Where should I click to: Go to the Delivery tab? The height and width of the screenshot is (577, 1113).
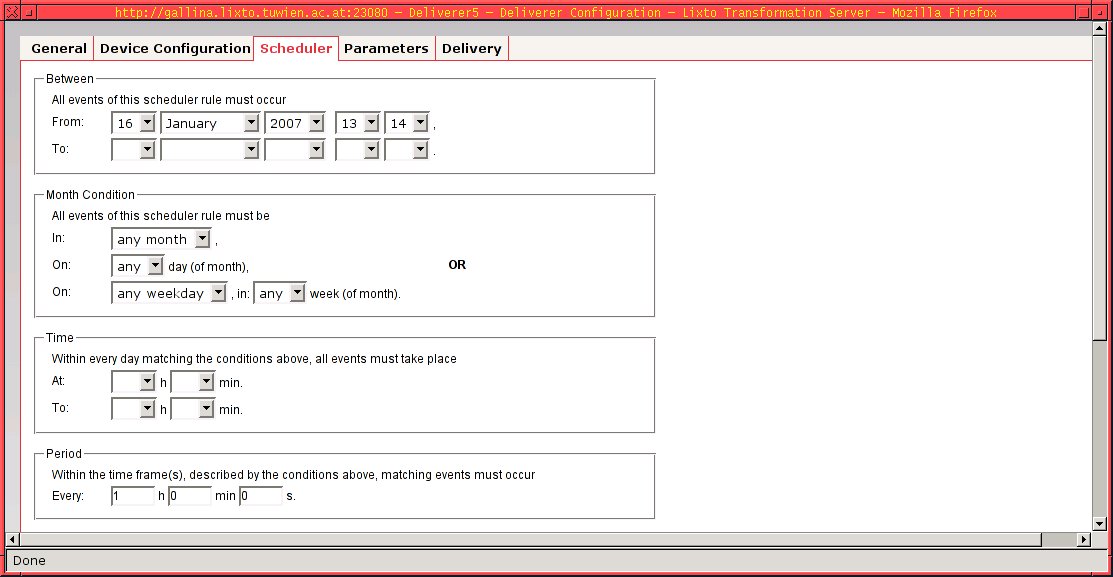coord(471,49)
